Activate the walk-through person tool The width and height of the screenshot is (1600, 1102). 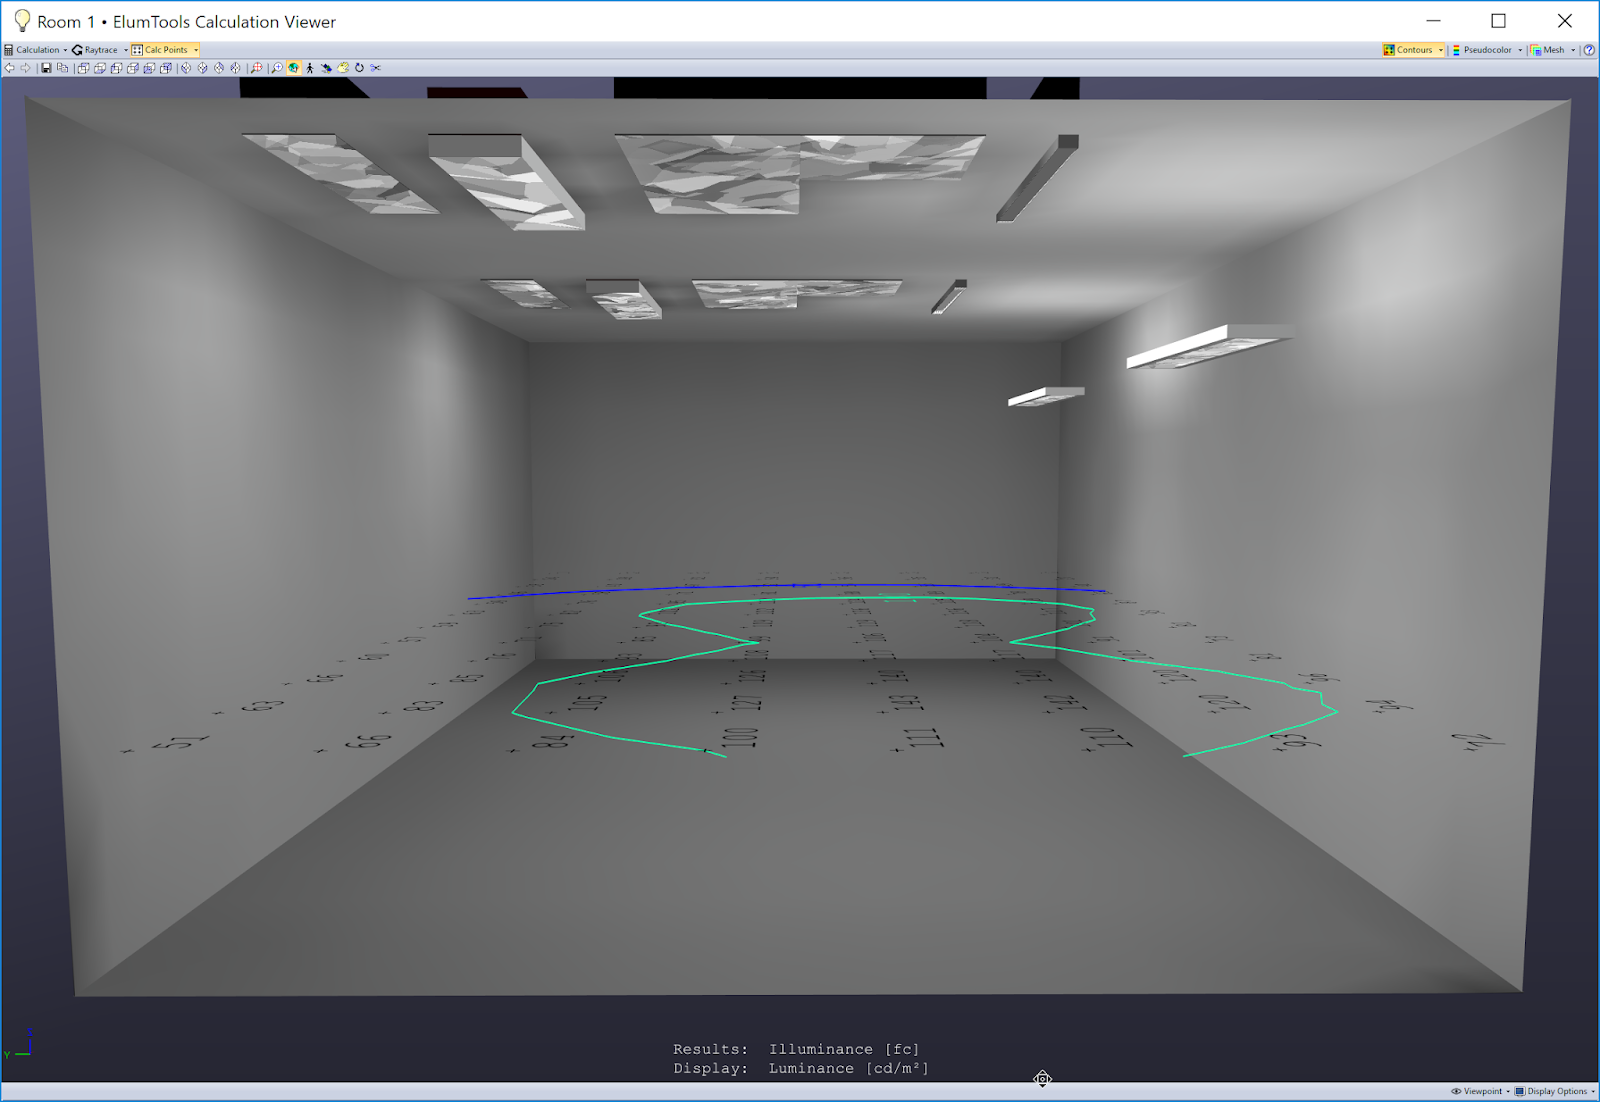[x=310, y=68]
